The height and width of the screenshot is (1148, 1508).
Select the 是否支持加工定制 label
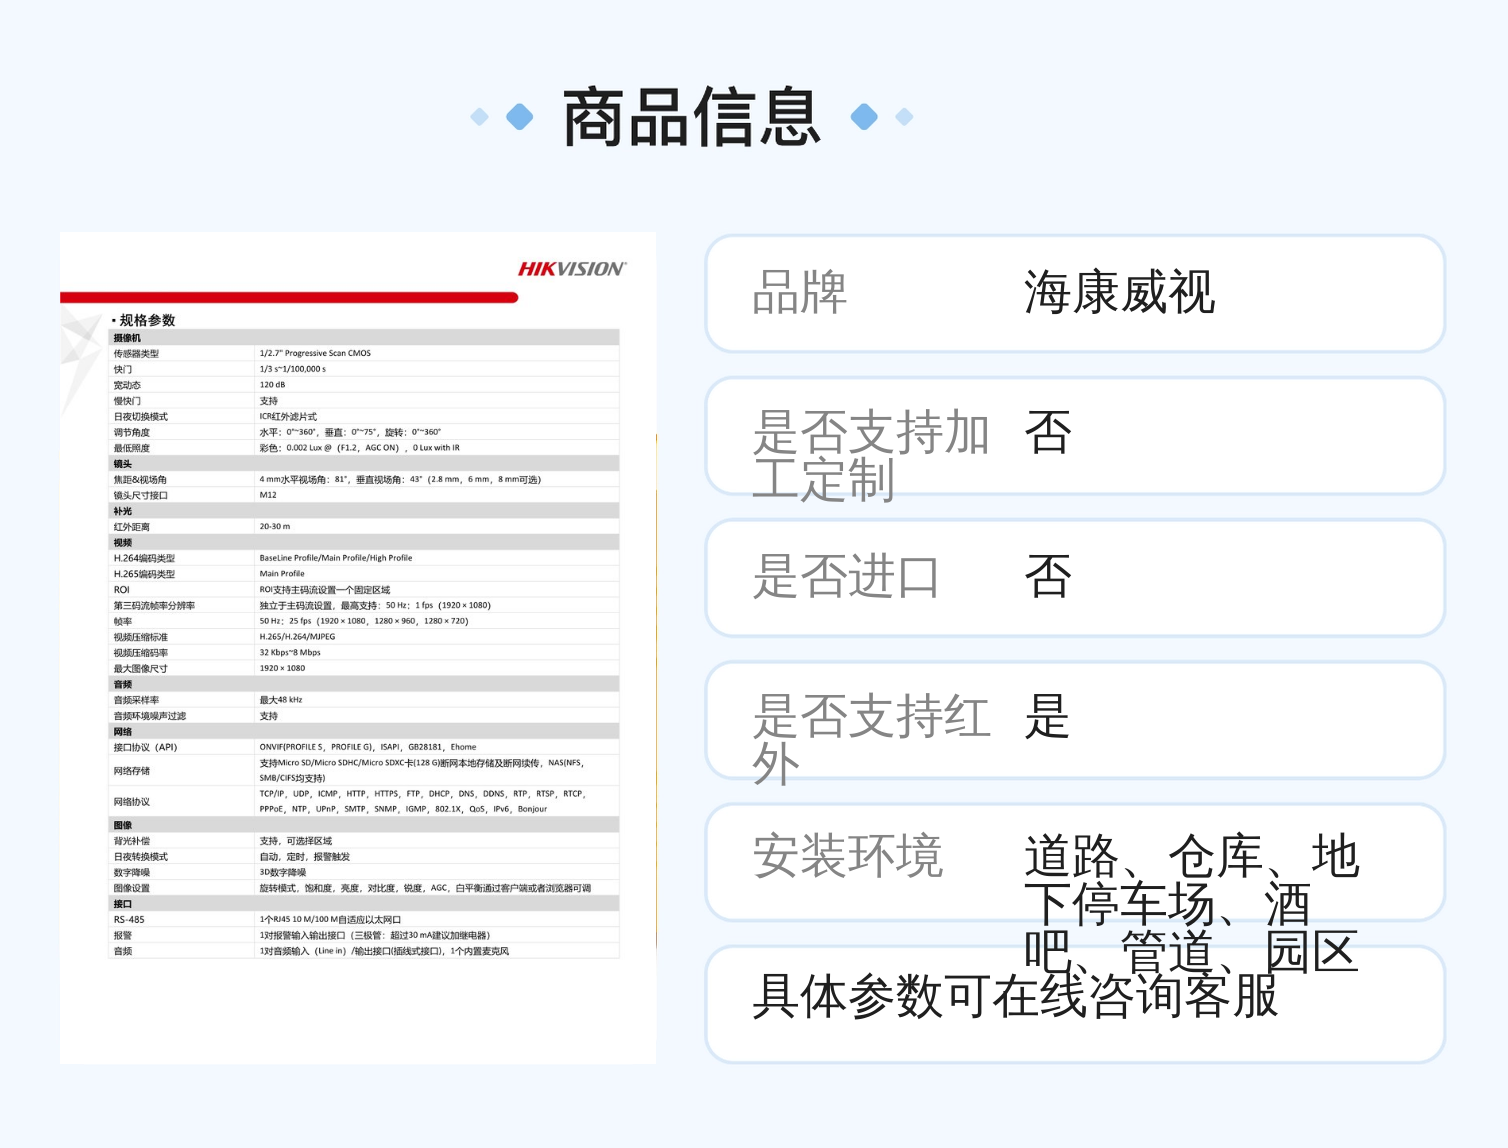tap(871, 455)
